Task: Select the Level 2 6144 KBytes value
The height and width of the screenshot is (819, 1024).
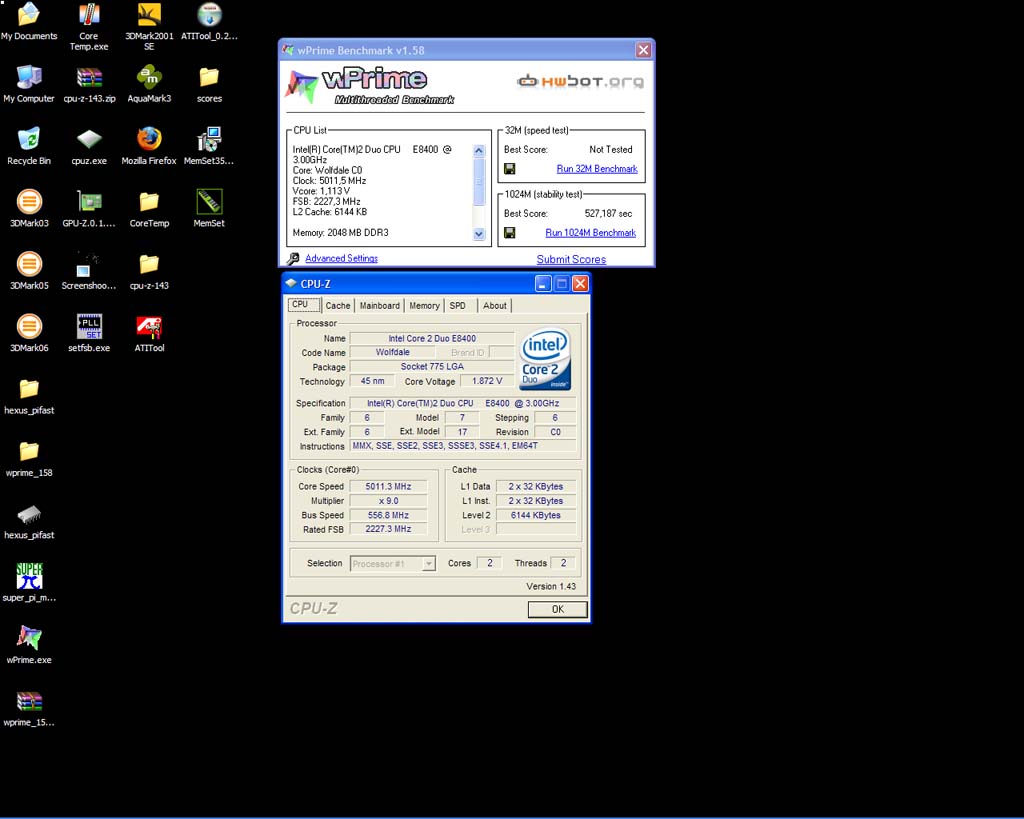Action: coord(536,515)
